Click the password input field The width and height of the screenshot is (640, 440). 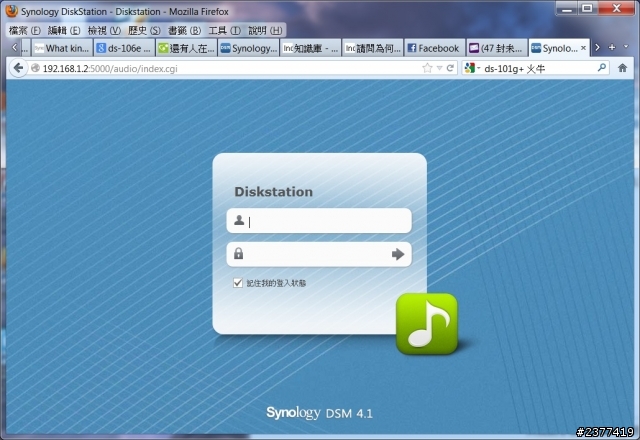click(x=319, y=254)
